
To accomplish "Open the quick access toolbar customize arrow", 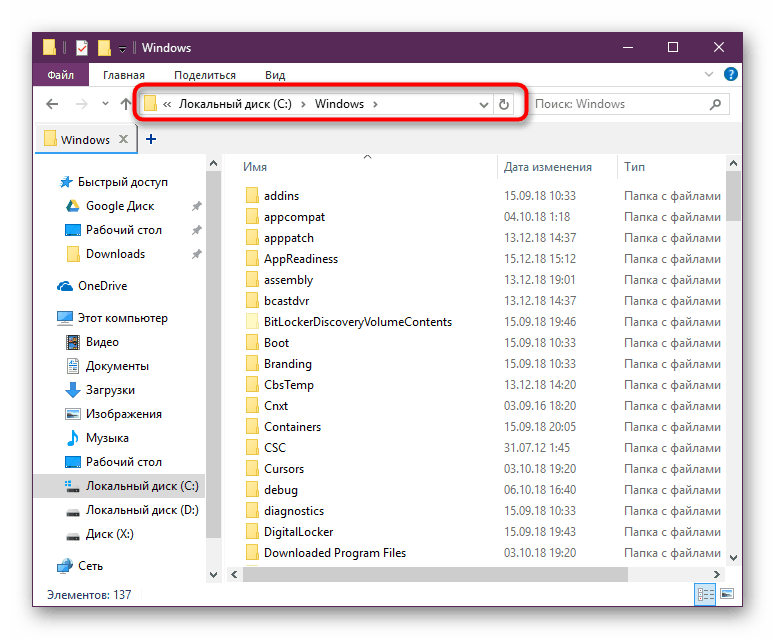I will pyautogui.click(x=122, y=48).
